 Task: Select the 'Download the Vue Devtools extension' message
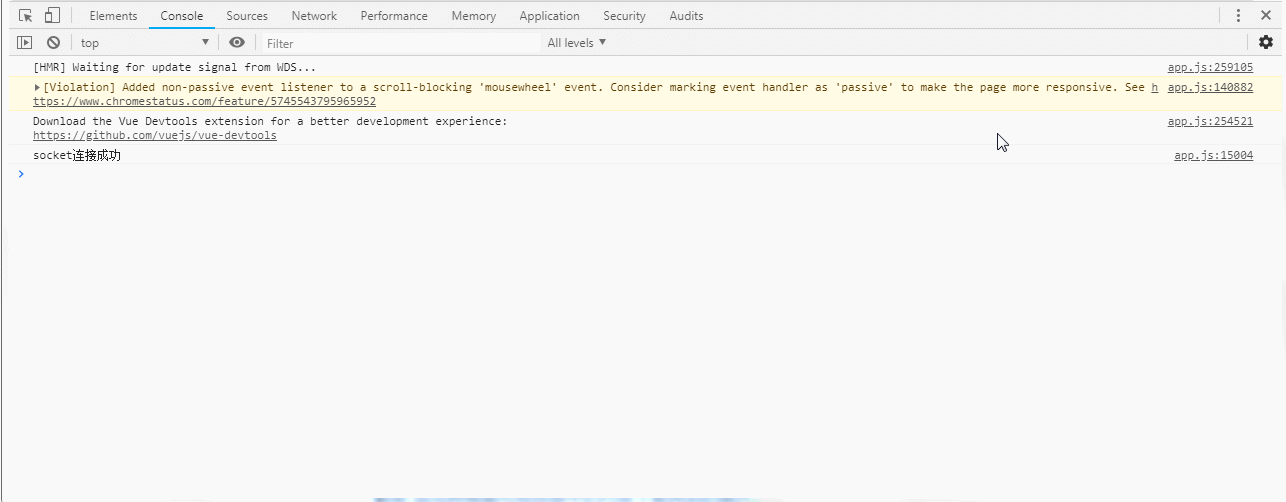pyautogui.click(x=270, y=121)
